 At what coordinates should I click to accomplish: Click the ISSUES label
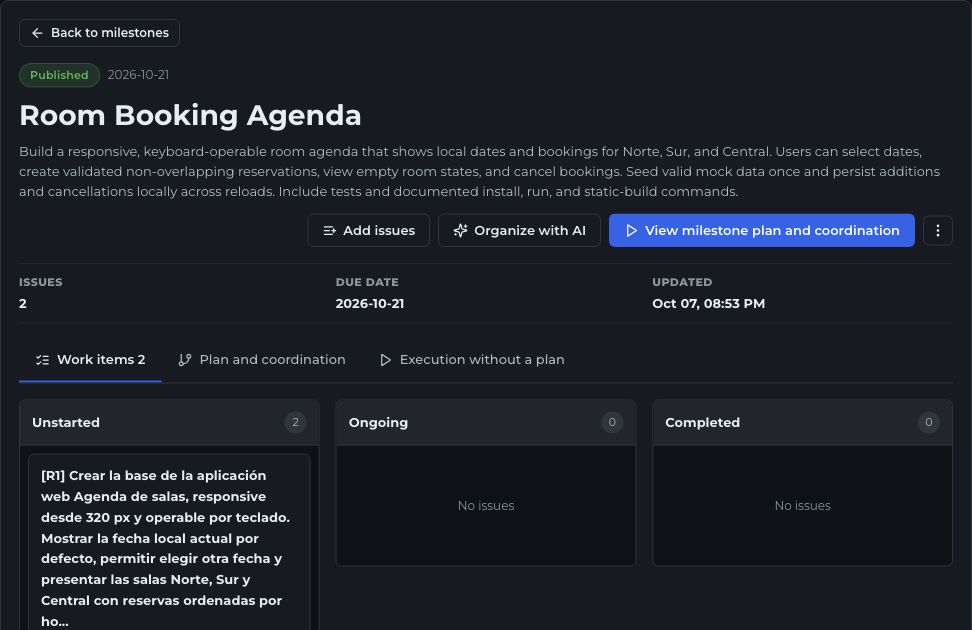point(40,282)
